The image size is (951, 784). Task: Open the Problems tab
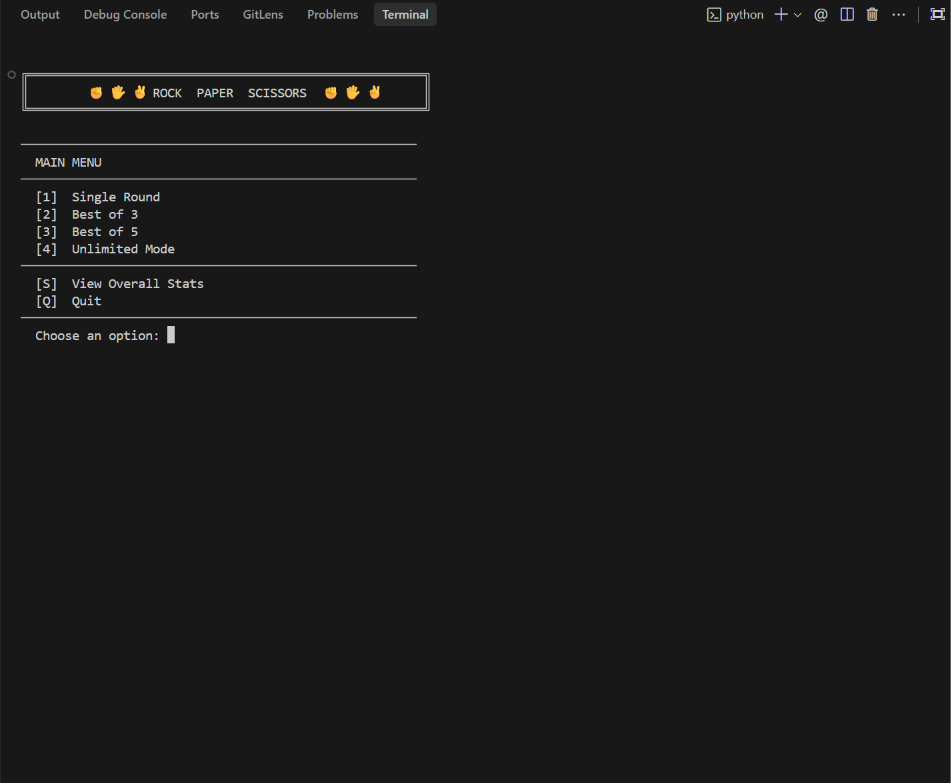click(332, 15)
